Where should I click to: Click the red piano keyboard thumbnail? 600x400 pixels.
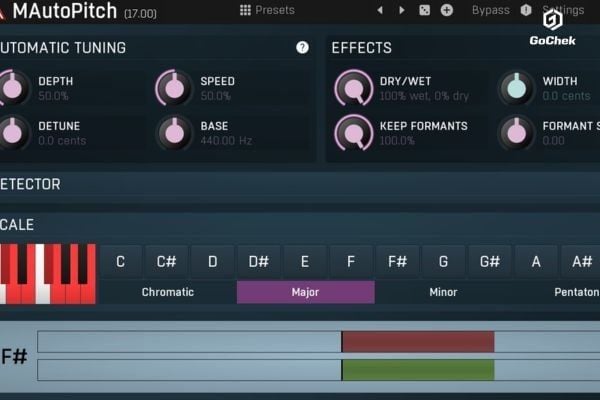click(x=47, y=273)
